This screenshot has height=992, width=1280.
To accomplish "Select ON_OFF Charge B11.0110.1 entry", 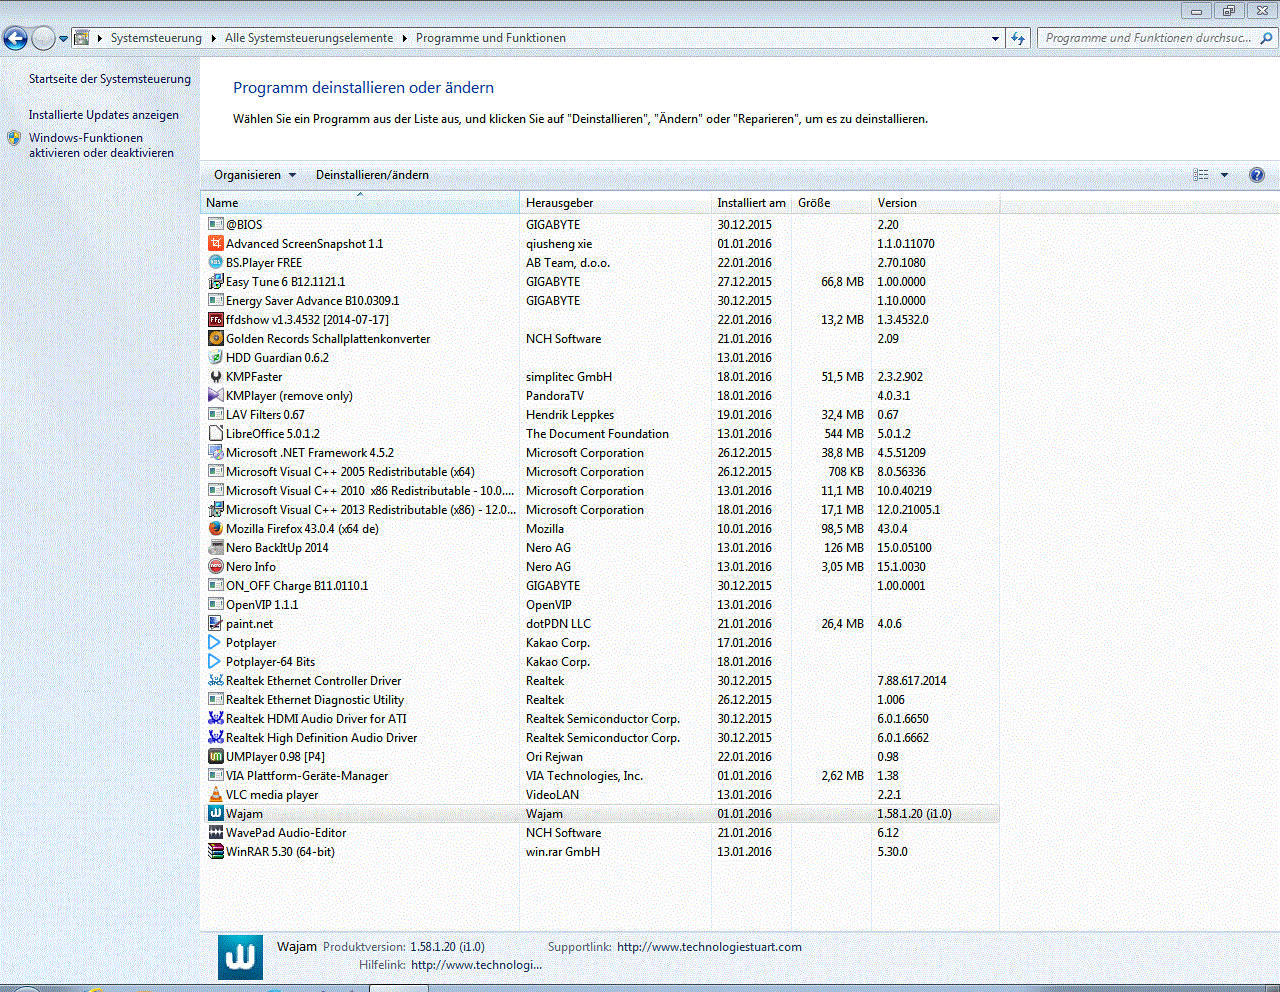I will pyautogui.click(x=600, y=586).
